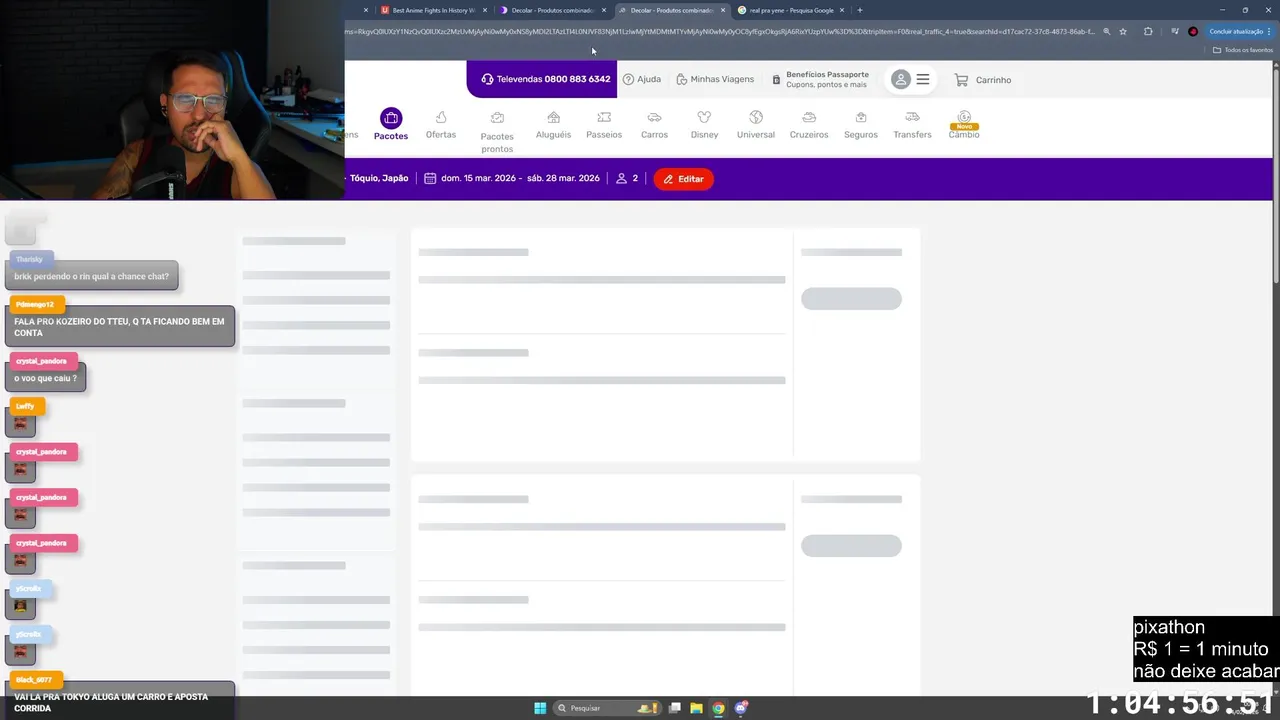
Task: Open the Windows Start menu
Action: tap(540, 708)
